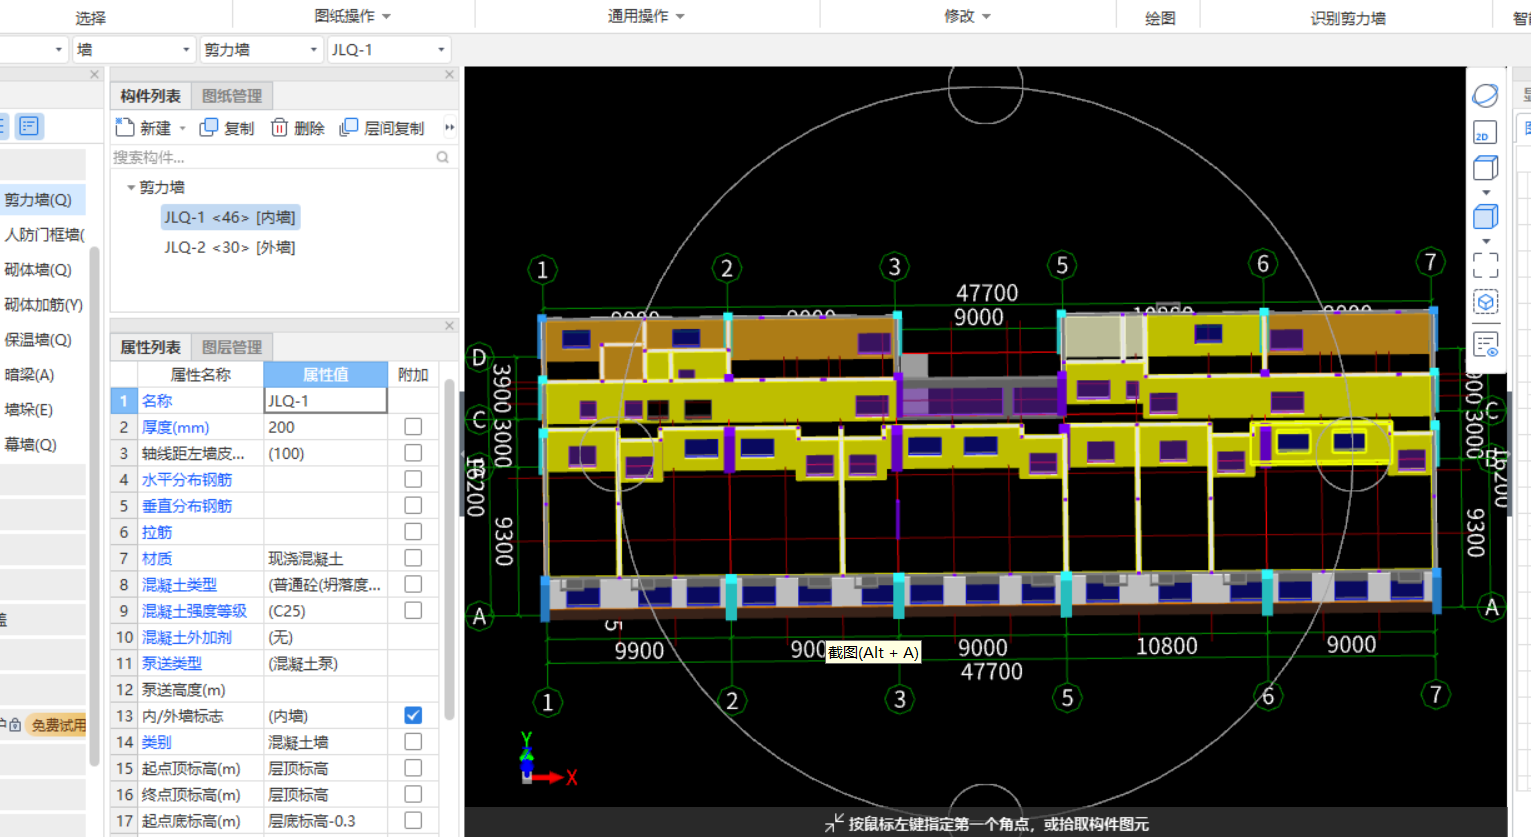Switch to 图层管理 tab
The height and width of the screenshot is (837, 1531).
coord(232,347)
